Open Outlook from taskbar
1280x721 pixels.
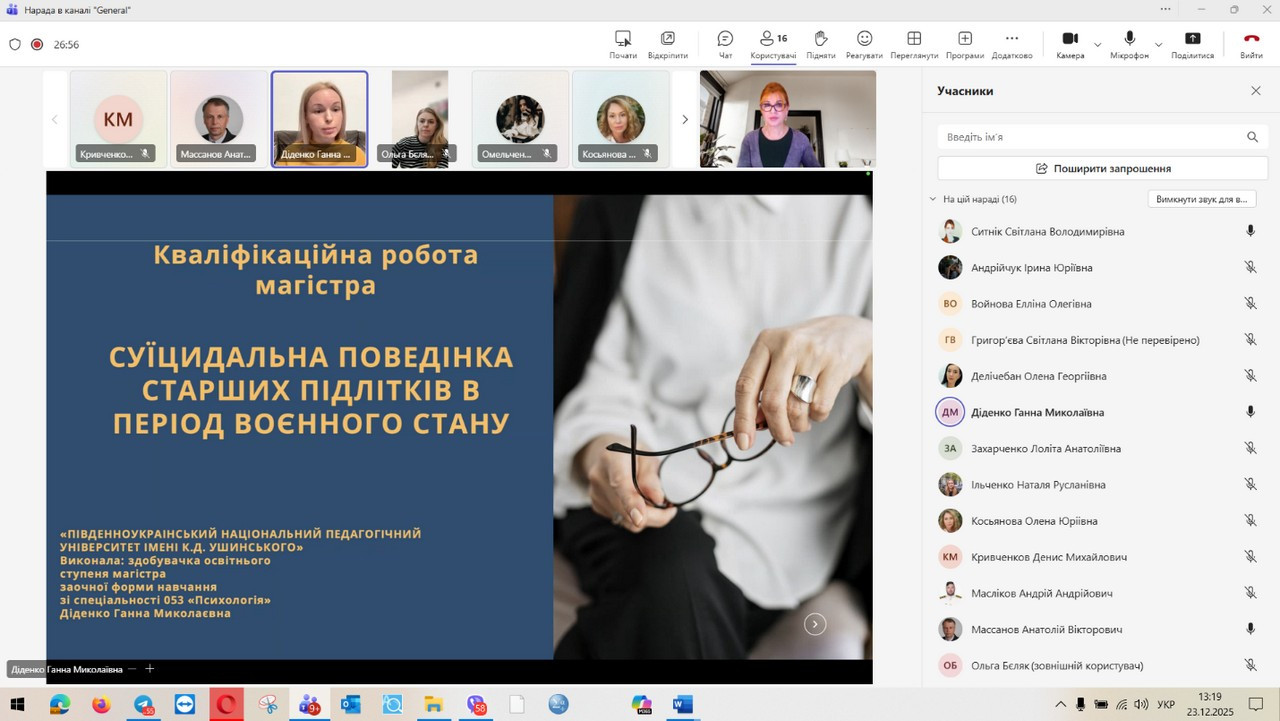350,705
